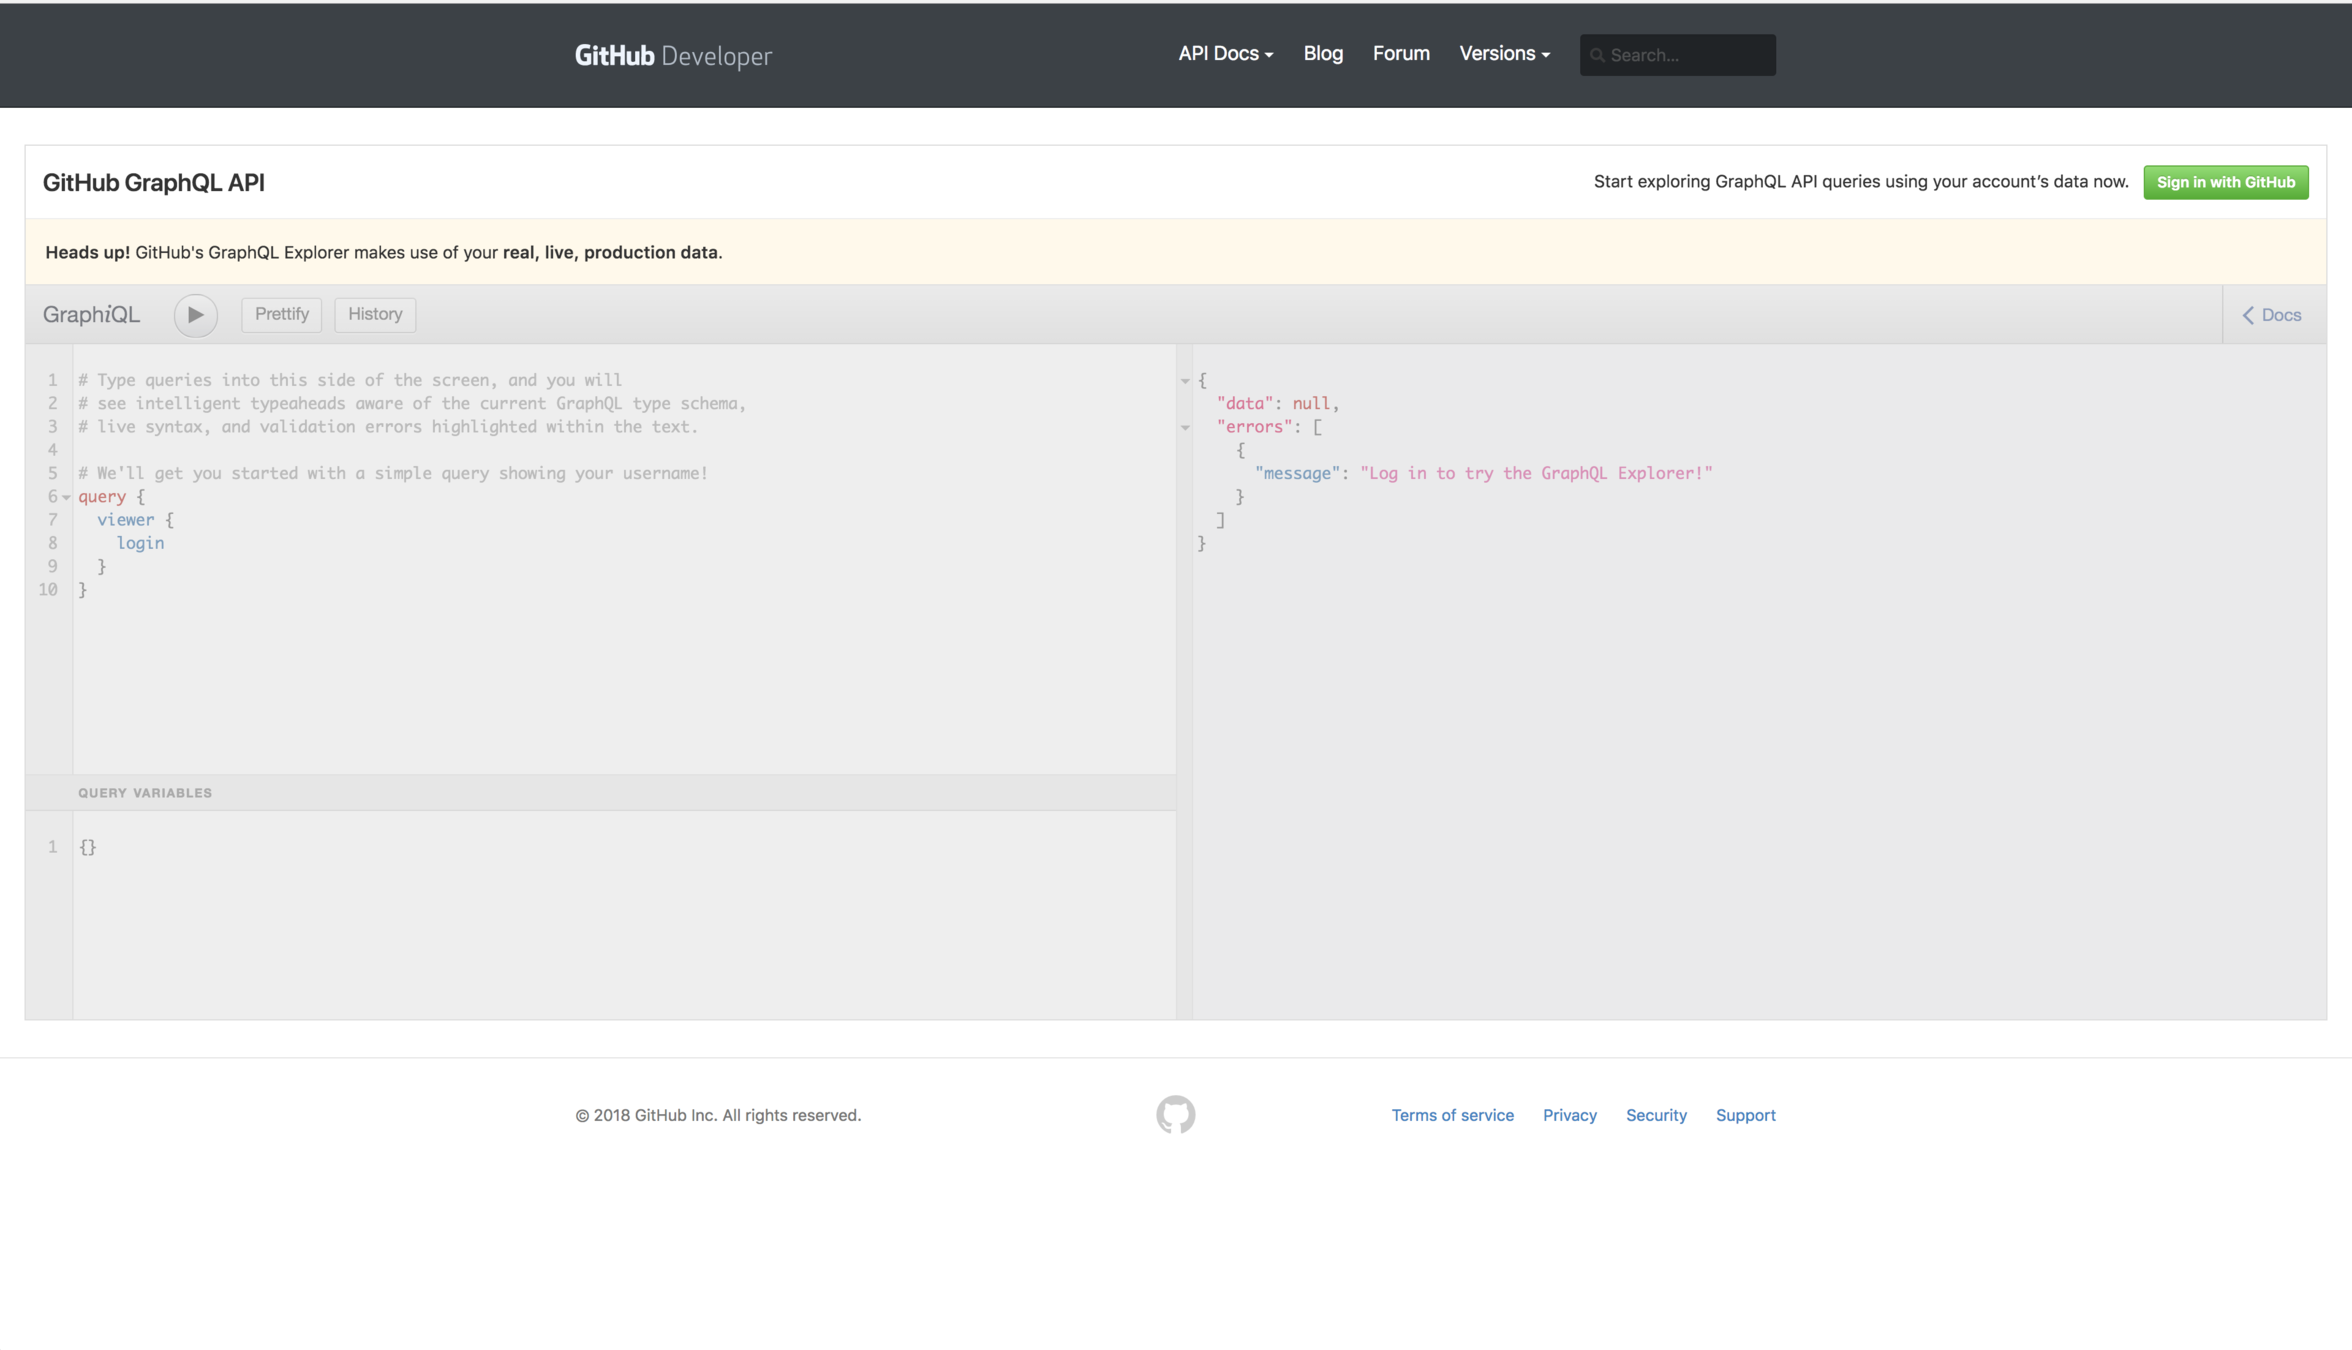Run the query with the play button
The width and height of the screenshot is (2352, 1350).
point(195,315)
